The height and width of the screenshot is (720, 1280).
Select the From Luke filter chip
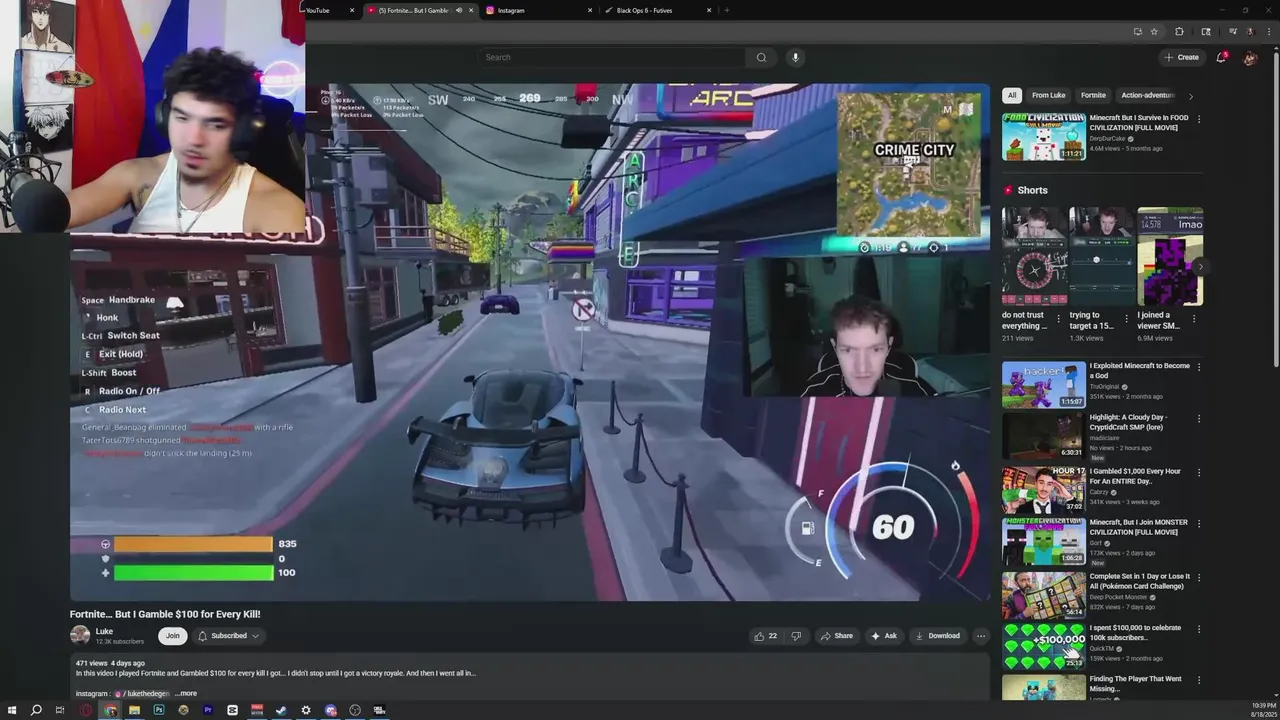coord(1048,96)
